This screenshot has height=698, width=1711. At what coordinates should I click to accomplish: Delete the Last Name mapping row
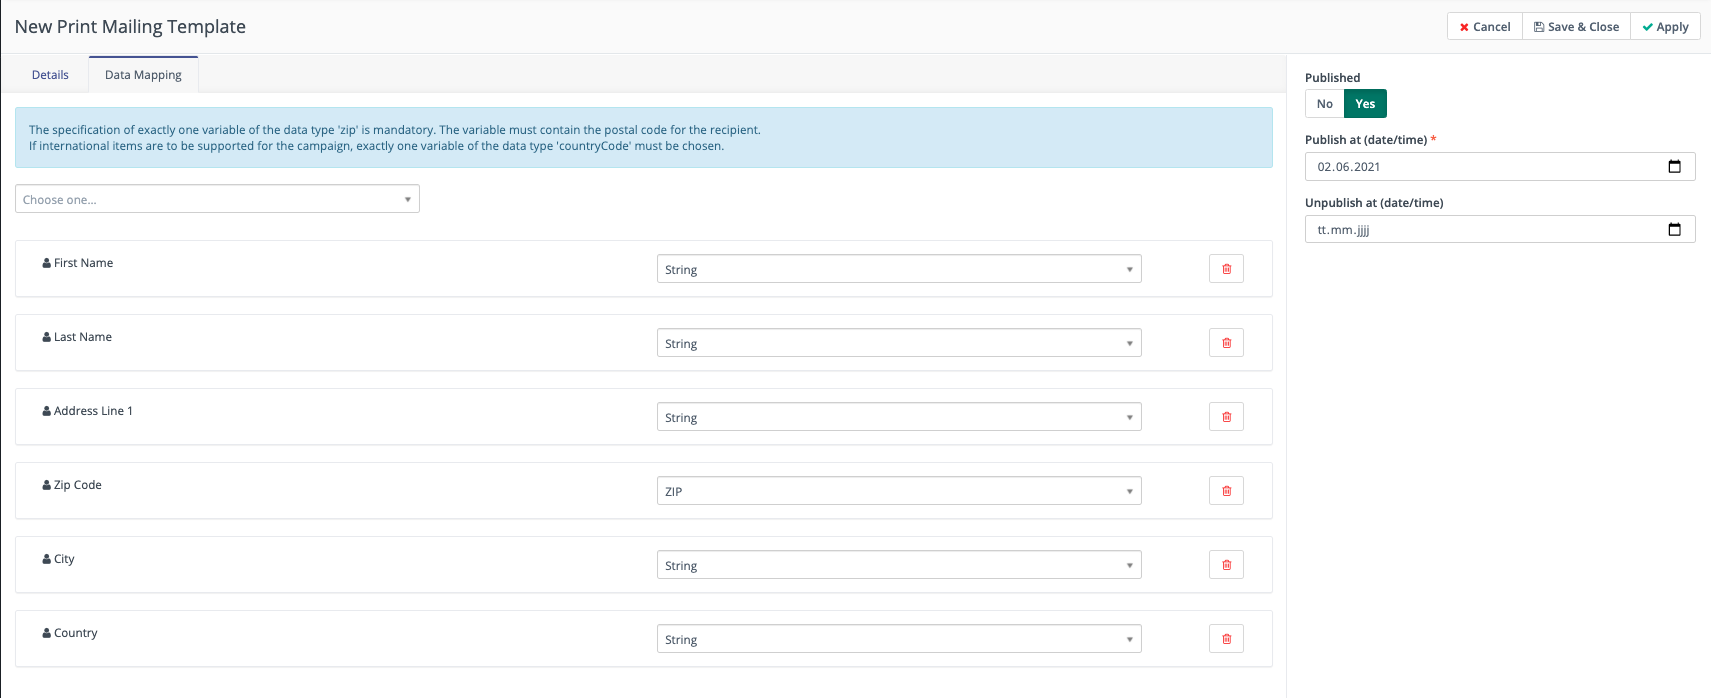pyautogui.click(x=1226, y=343)
